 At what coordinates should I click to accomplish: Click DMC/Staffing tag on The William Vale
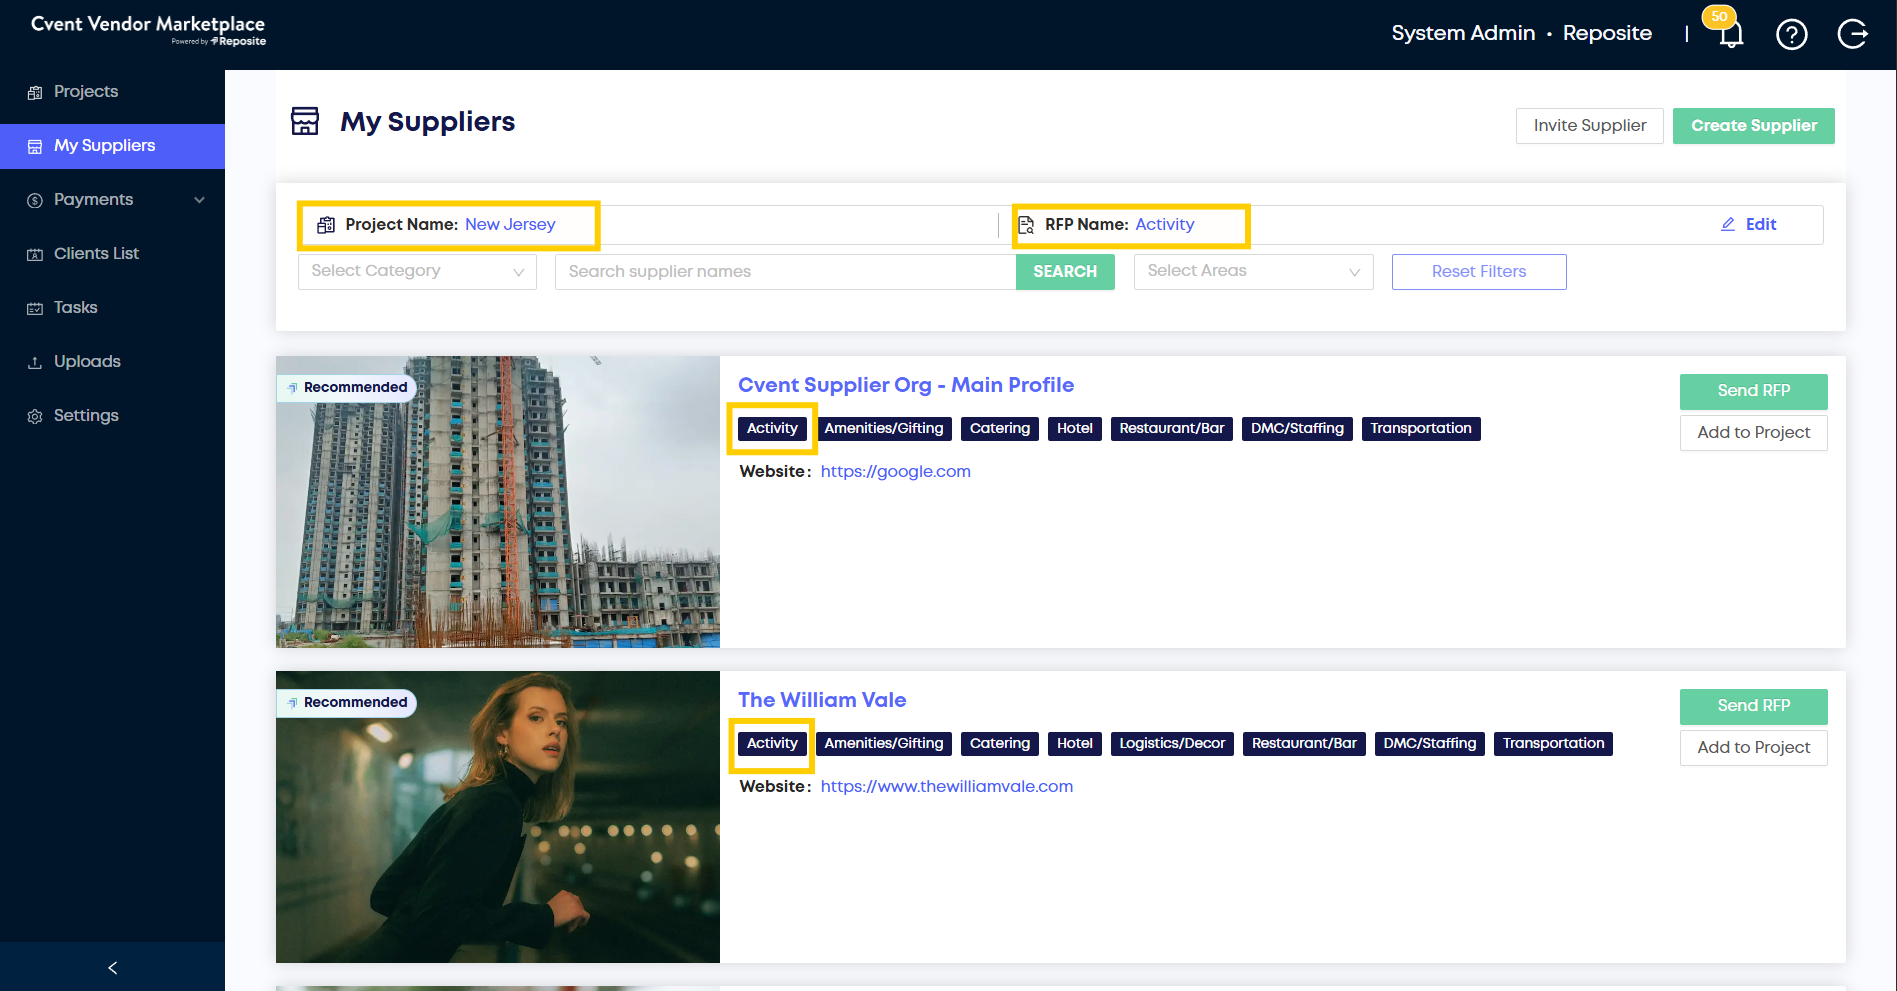[x=1430, y=744]
